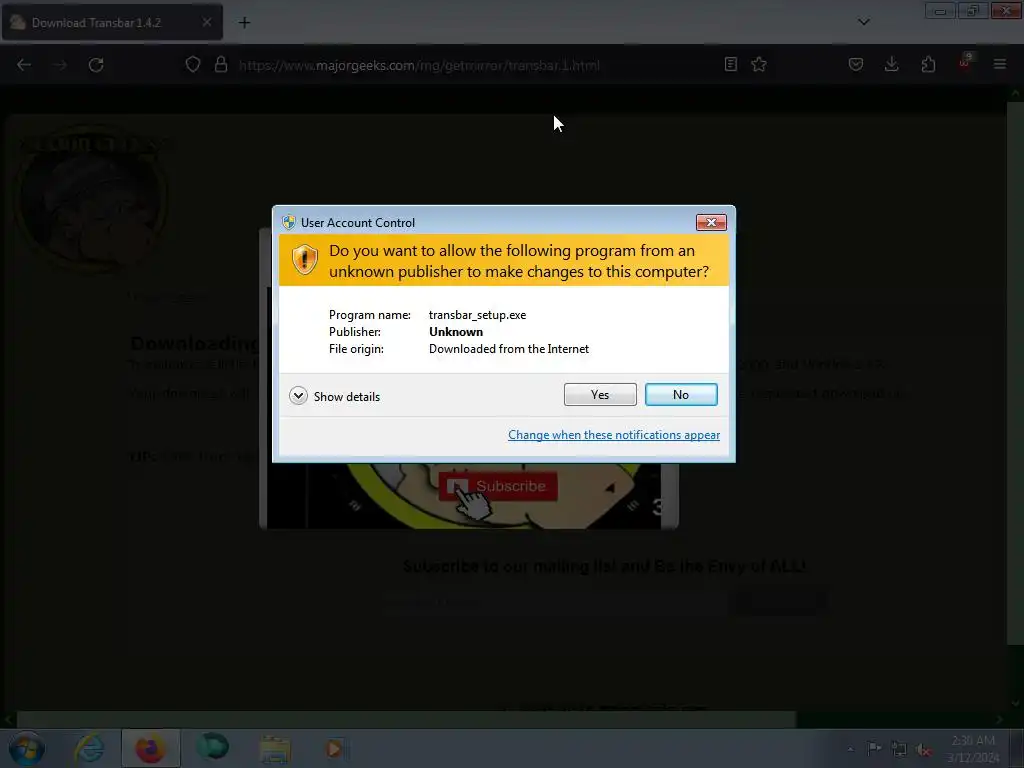Click Action Center flag tray icon

[x=874, y=748]
